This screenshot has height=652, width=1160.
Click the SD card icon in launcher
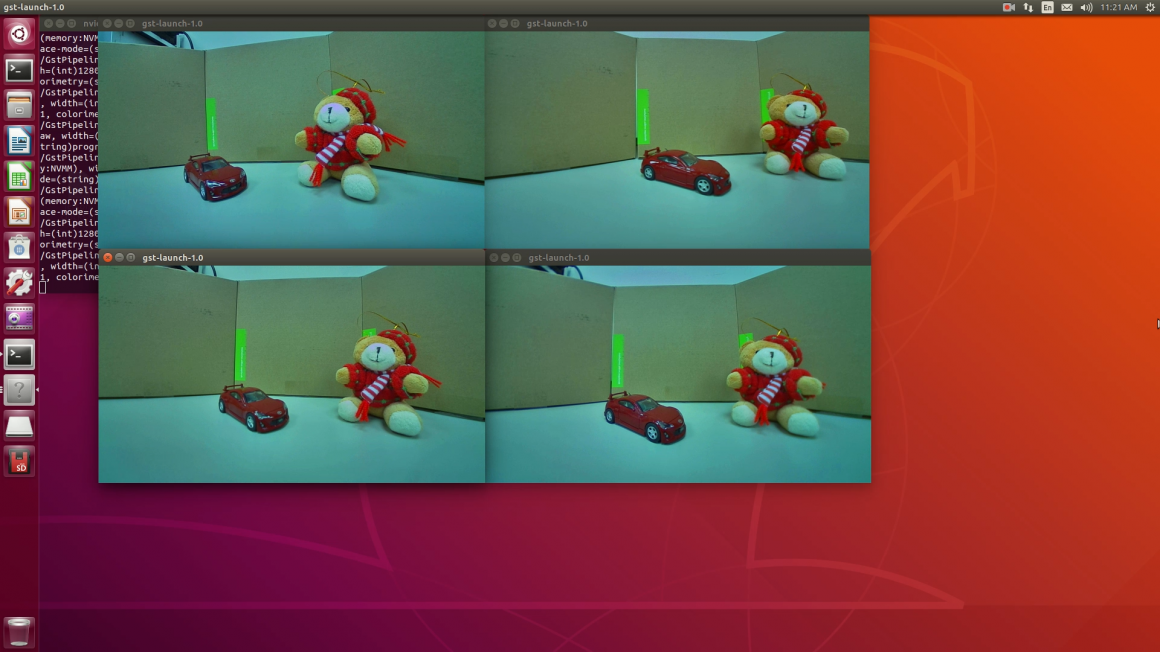19,461
